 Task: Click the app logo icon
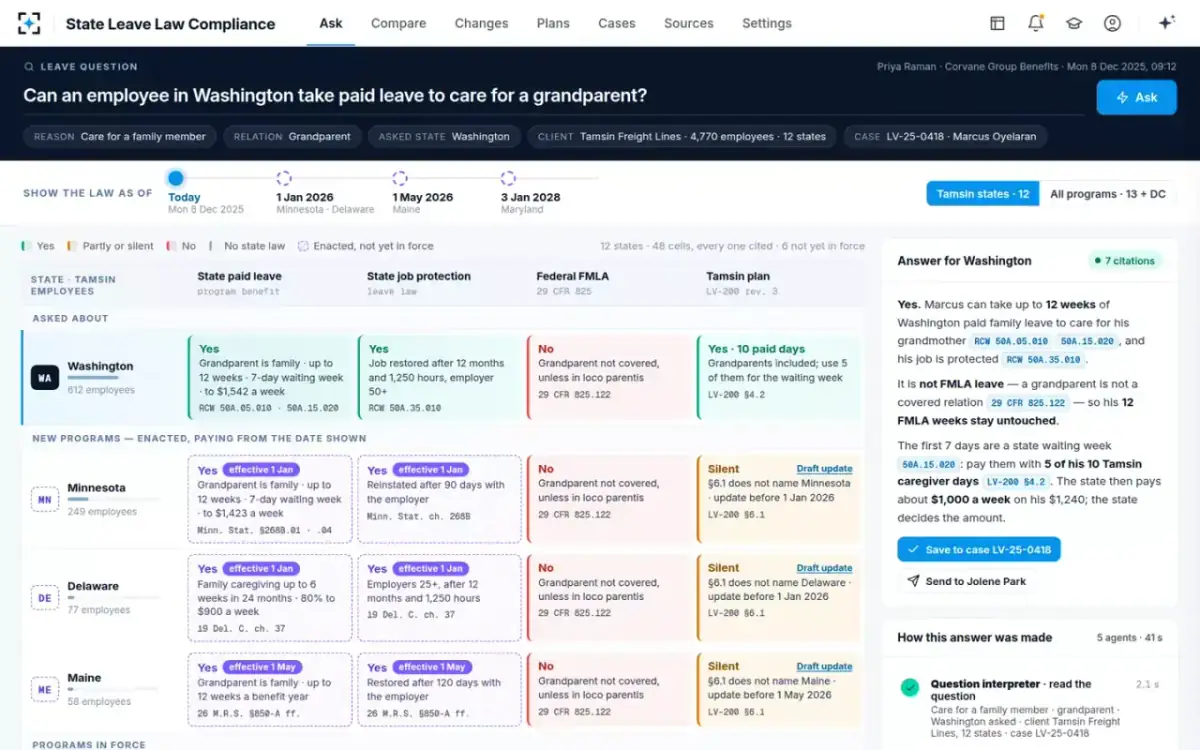coord(30,23)
